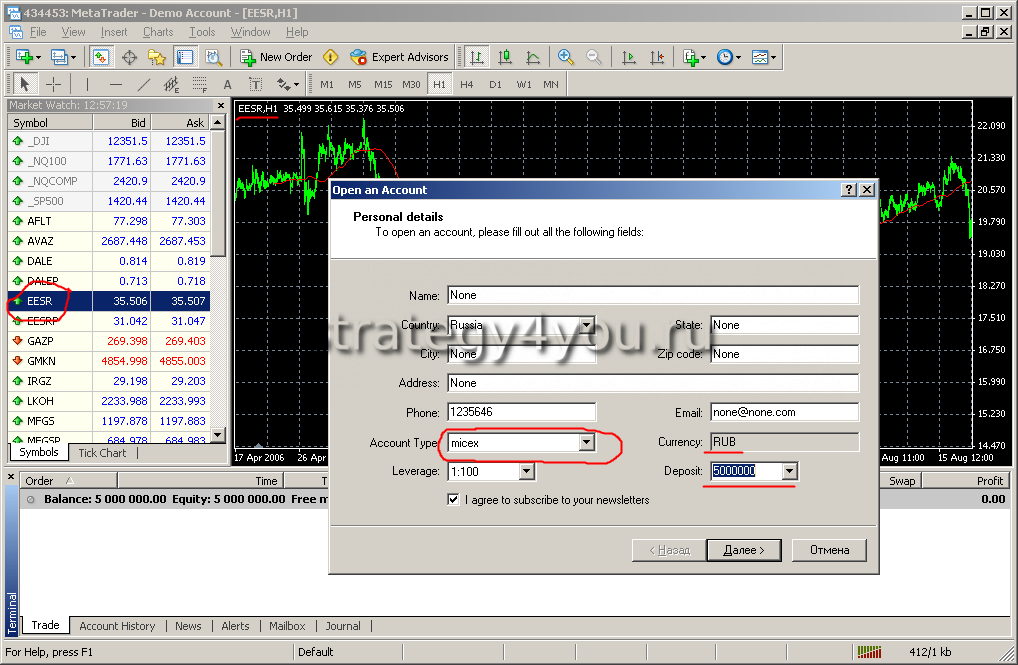
Task: Open the View menu
Action: (73, 32)
